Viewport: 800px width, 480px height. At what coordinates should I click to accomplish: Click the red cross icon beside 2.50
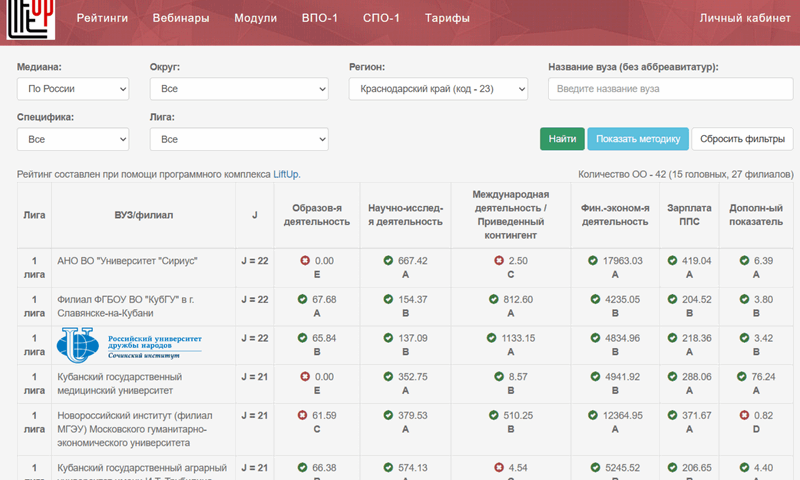498,261
